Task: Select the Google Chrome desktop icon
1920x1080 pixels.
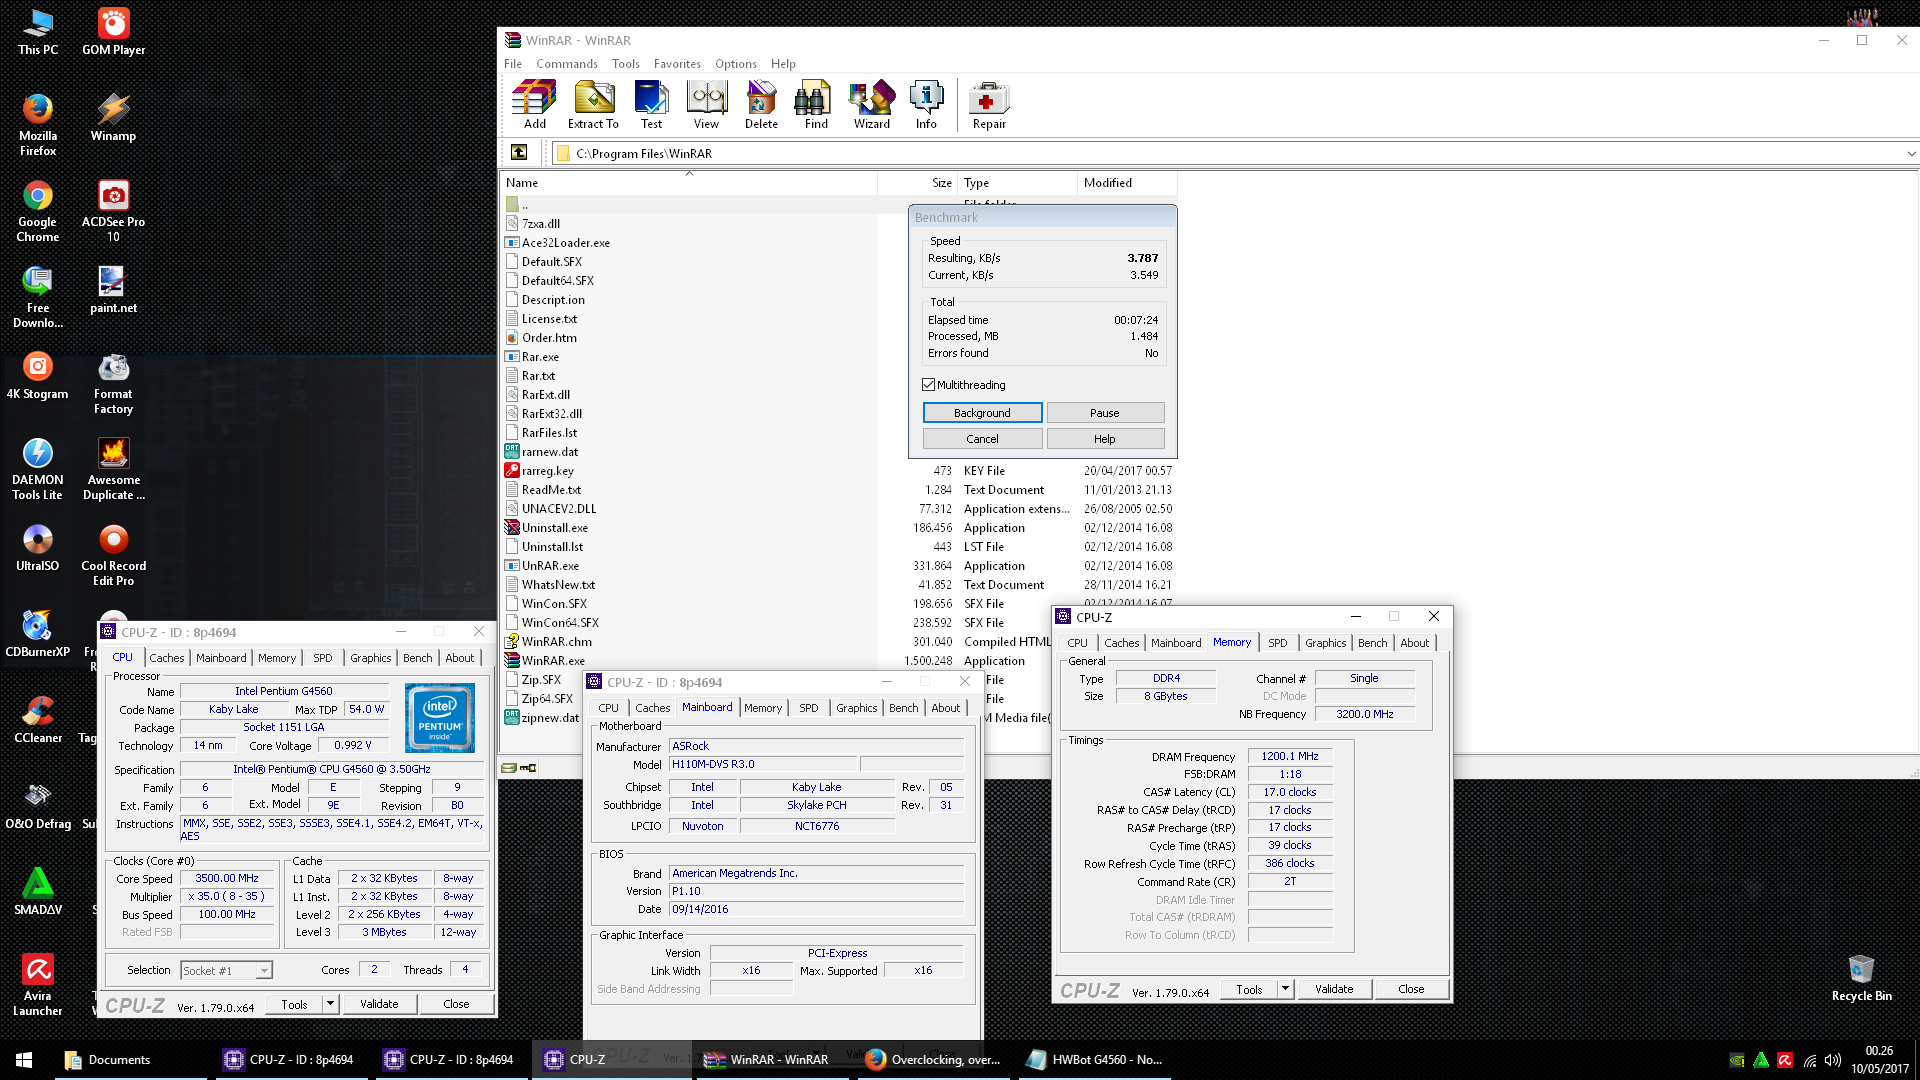Action: point(38,211)
